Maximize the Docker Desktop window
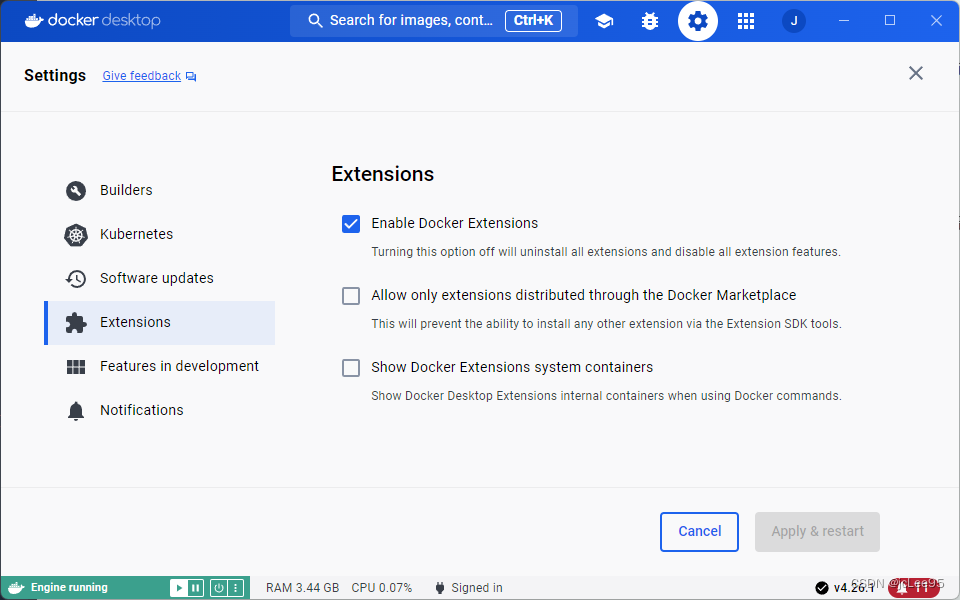Image resolution: width=960 pixels, height=600 pixels. [x=890, y=21]
